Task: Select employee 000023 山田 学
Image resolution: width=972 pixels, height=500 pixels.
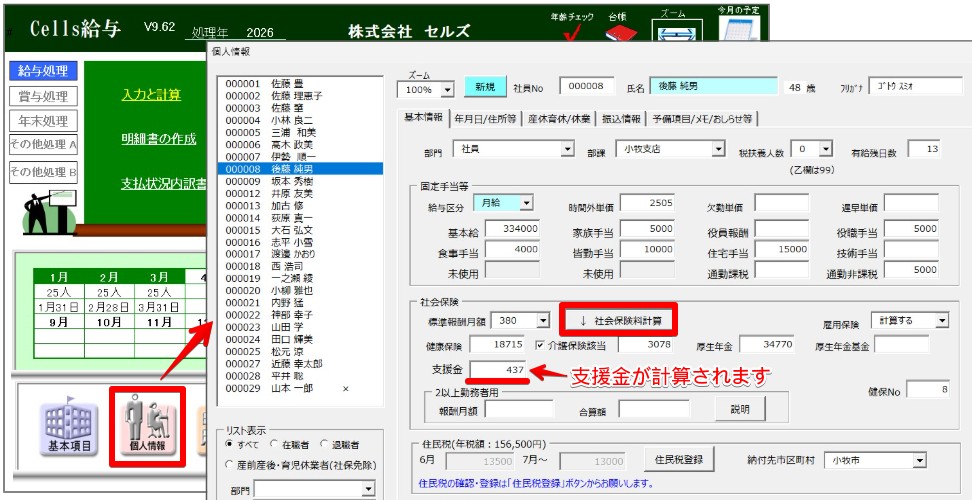Action: click(300, 327)
